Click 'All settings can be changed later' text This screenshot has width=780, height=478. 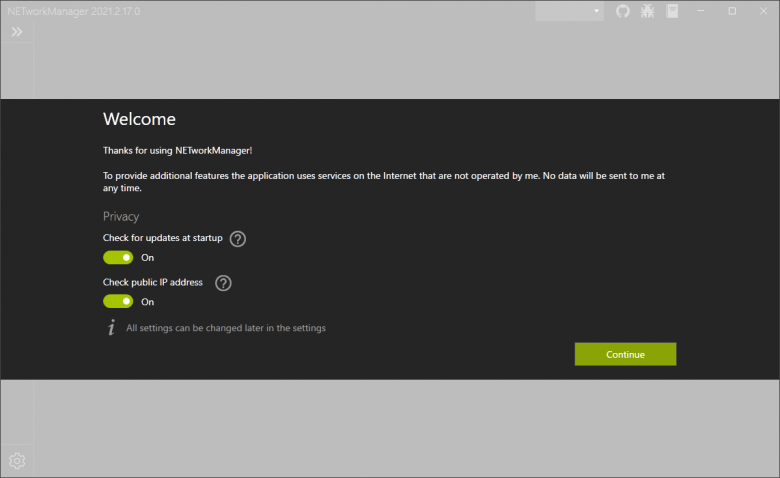(226, 328)
